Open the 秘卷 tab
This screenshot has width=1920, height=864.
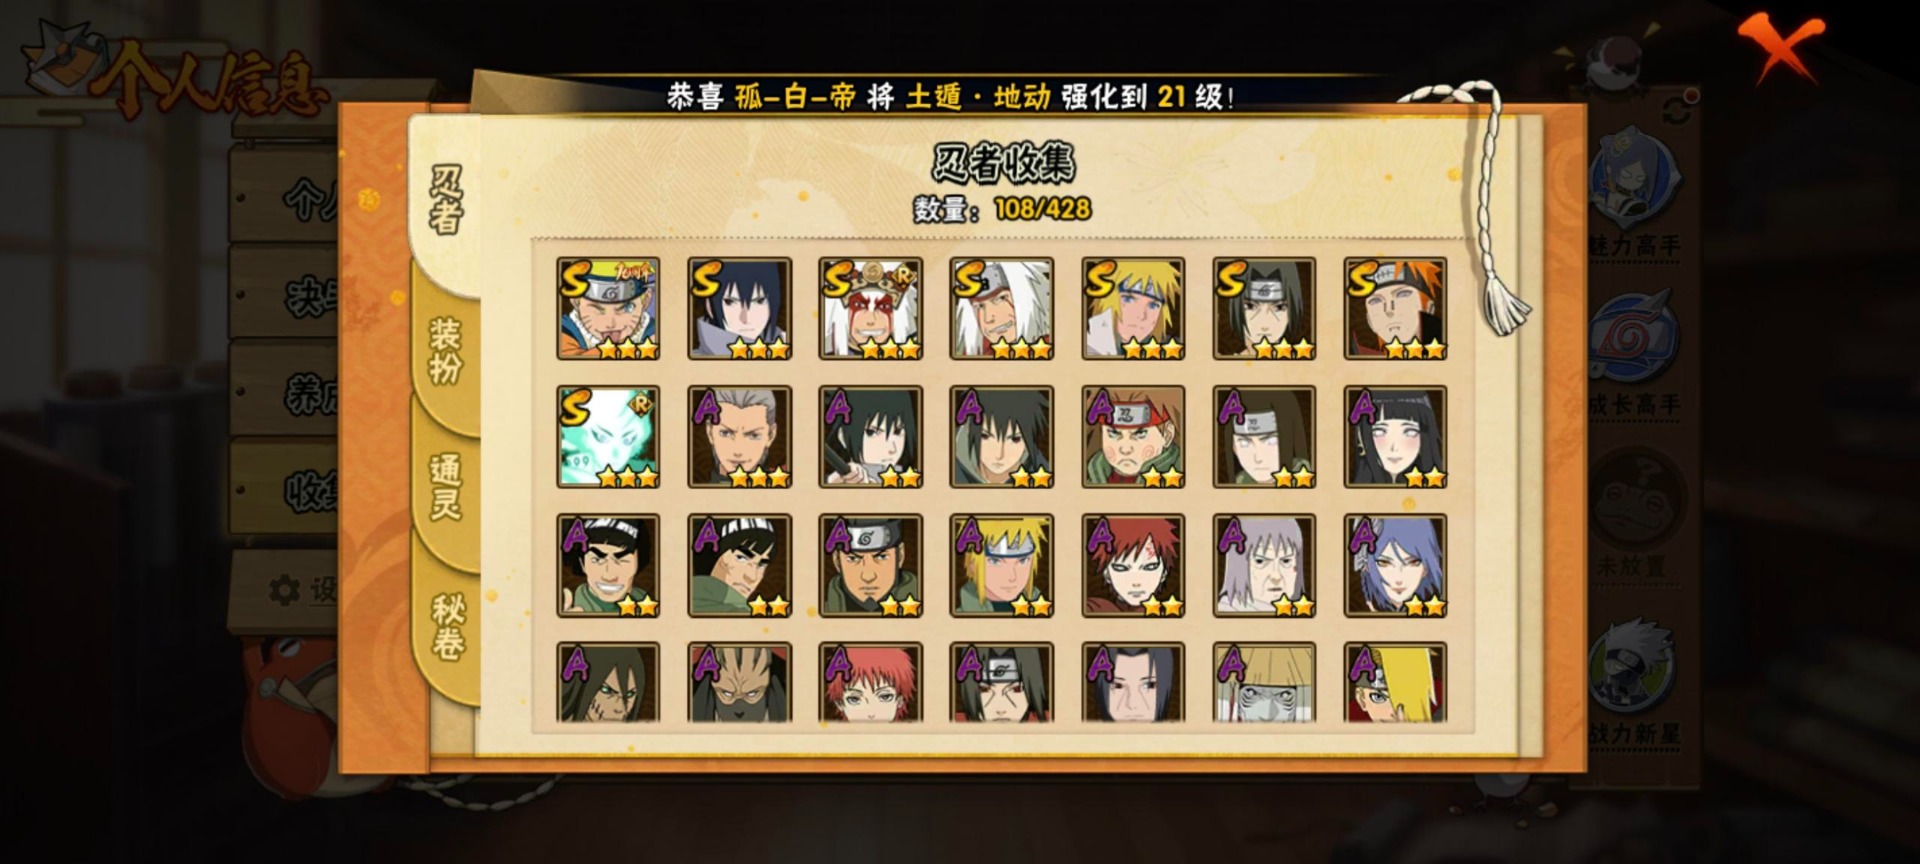(446, 627)
